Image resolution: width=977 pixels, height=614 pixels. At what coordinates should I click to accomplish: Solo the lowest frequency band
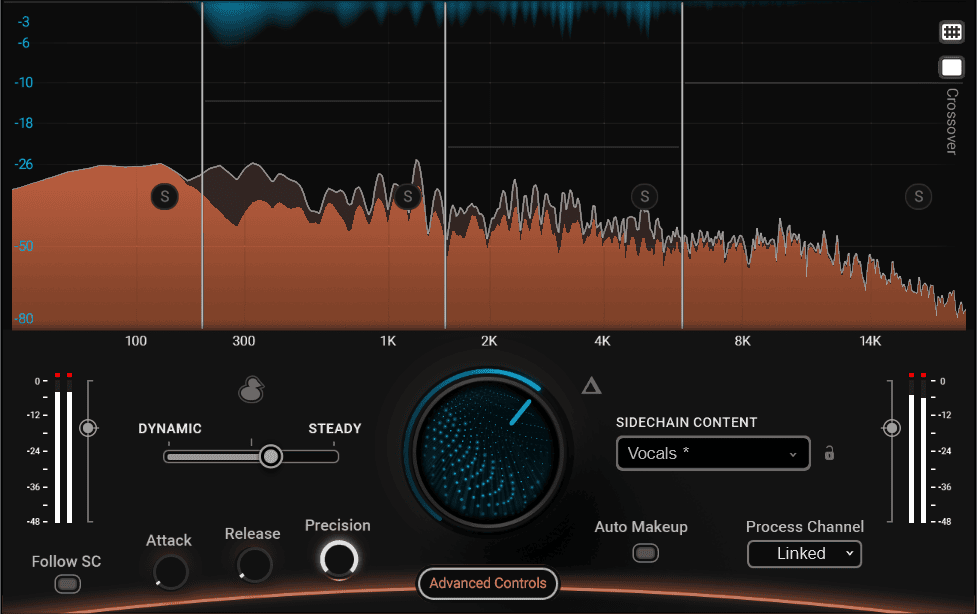tap(164, 196)
